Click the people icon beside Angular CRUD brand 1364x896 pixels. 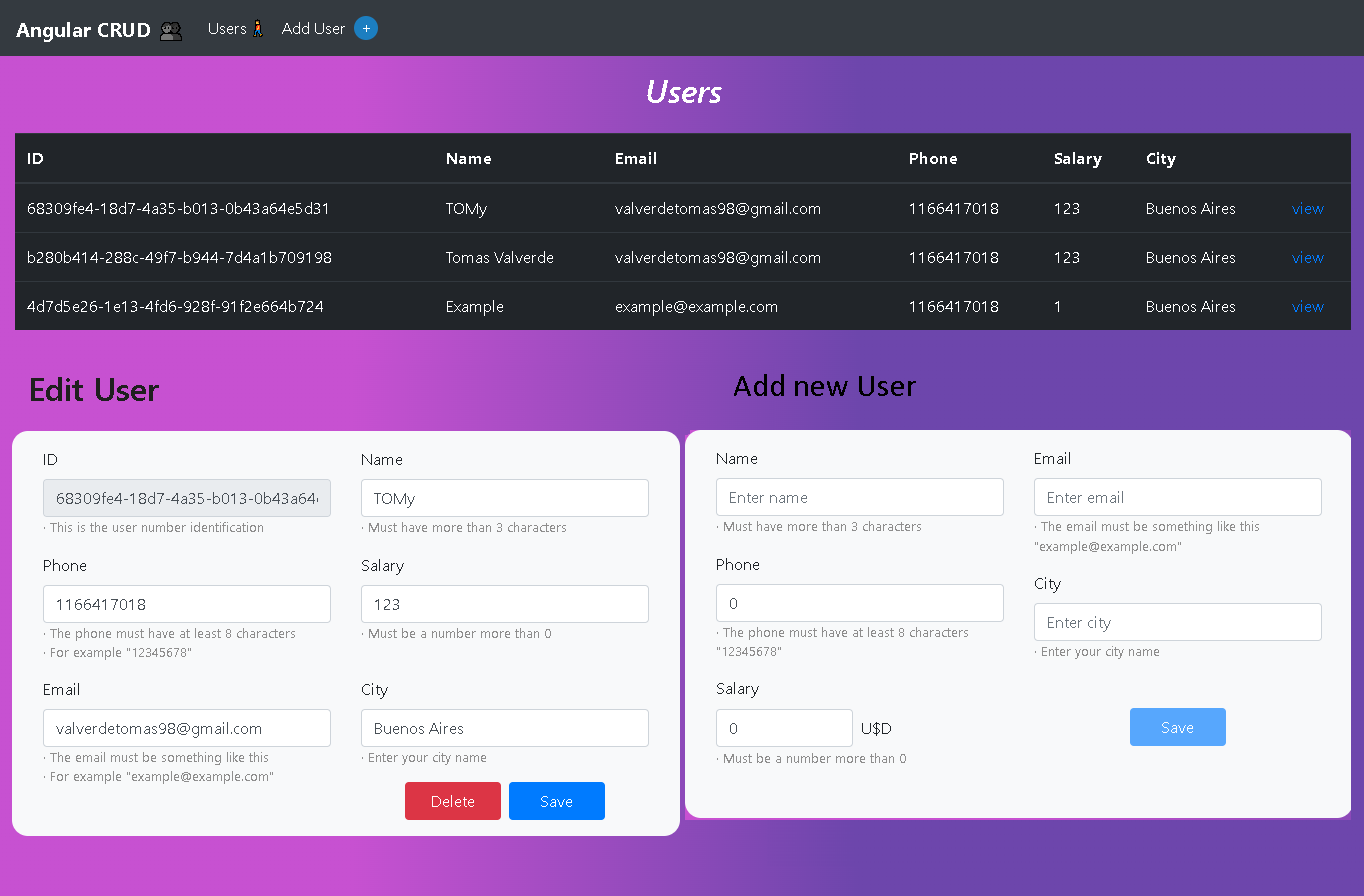[170, 29]
